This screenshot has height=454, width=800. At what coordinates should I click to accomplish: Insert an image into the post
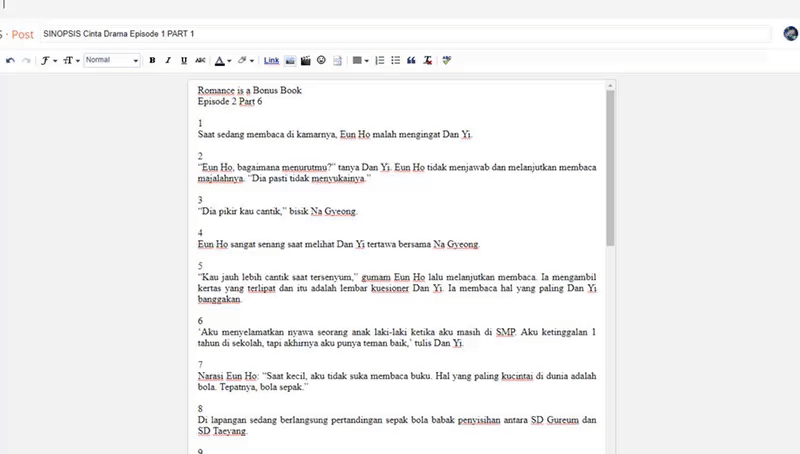[x=290, y=60]
